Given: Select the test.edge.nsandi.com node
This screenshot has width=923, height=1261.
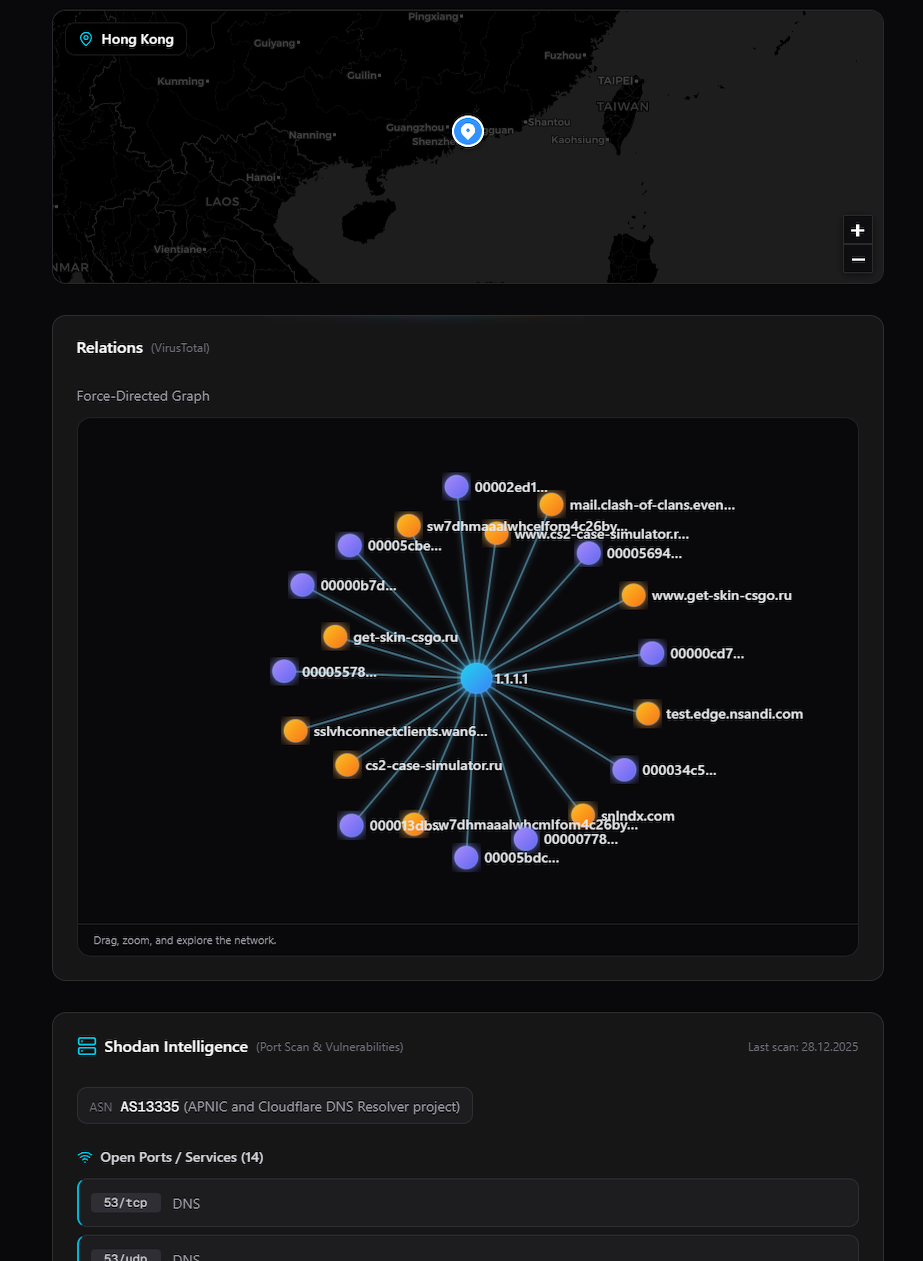Looking at the screenshot, I should (648, 714).
